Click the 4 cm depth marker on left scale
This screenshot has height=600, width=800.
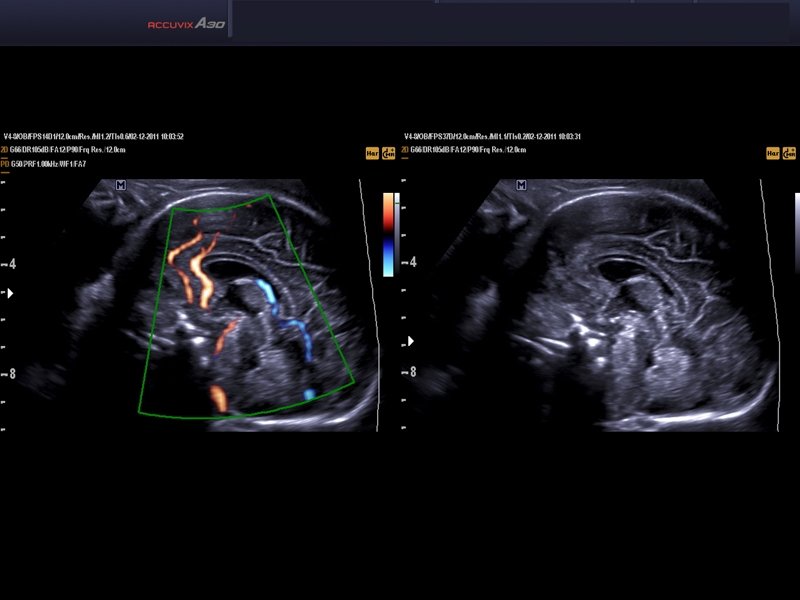[x=11, y=264]
